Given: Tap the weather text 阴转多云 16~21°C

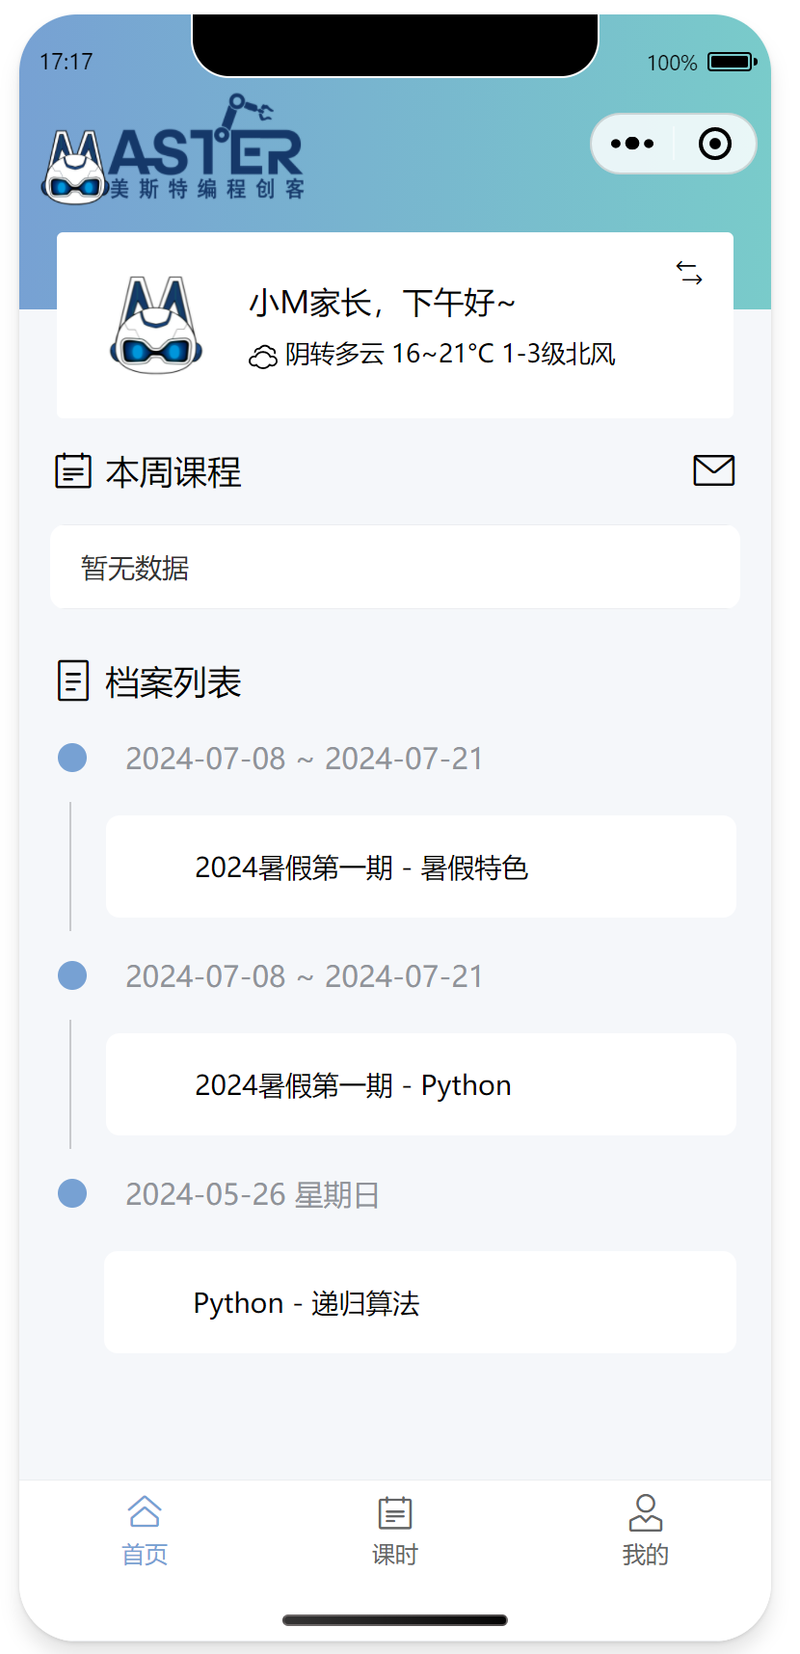Looking at the screenshot, I should (x=390, y=354).
